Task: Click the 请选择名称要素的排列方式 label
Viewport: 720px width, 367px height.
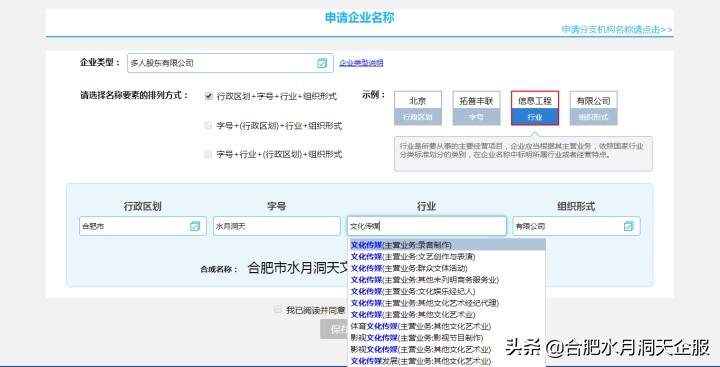Action: coord(135,96)
